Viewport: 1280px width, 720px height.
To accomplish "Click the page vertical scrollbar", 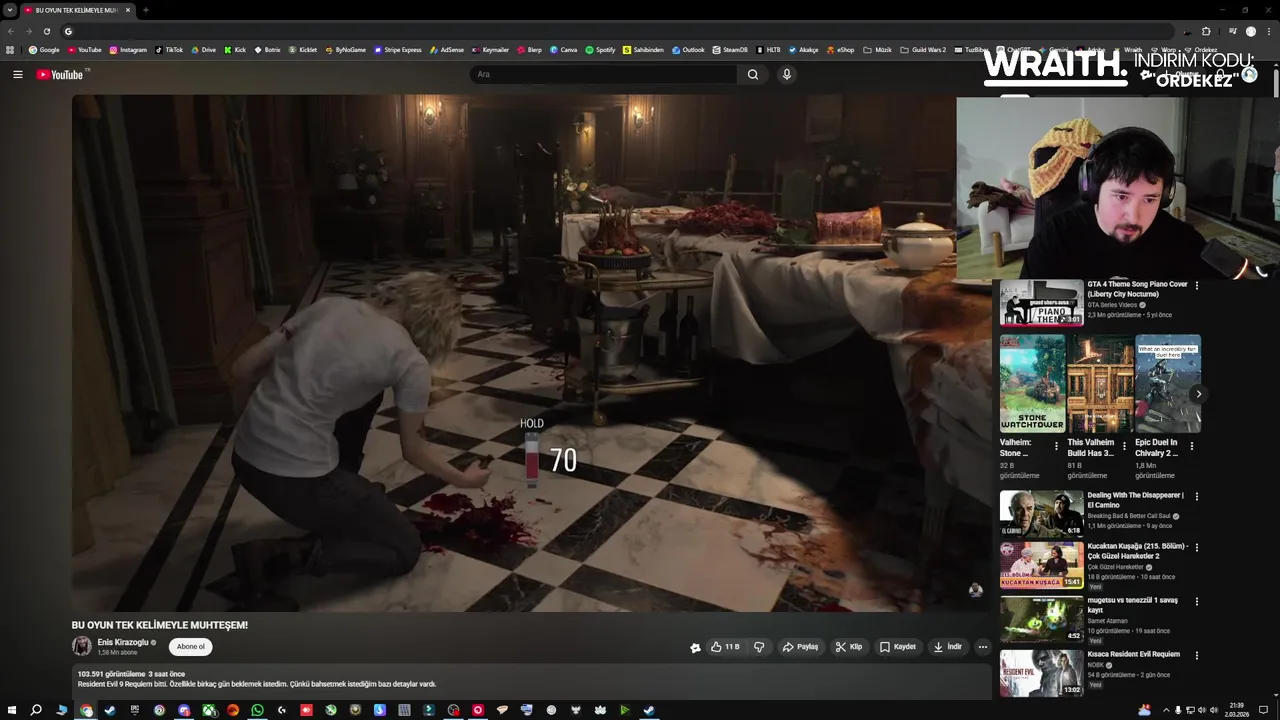I will pyautogui.click(x=1275, y=81).
